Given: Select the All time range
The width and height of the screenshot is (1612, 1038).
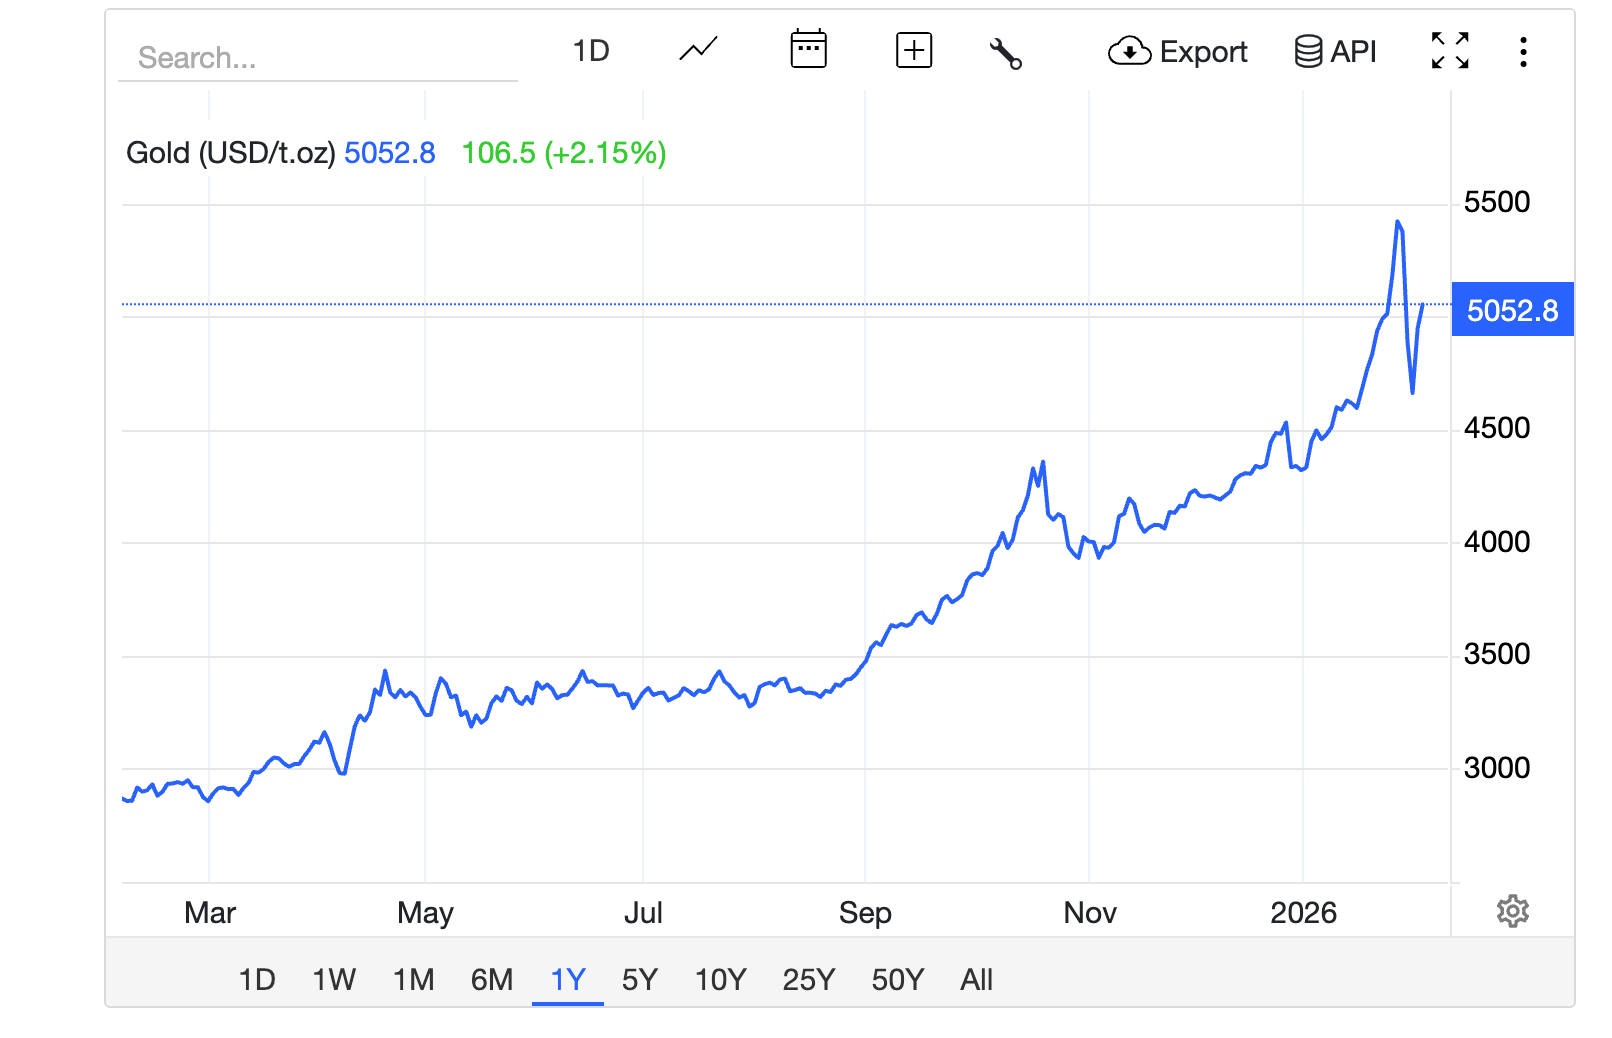Looking at the screenshot, I should click(976, 979).
